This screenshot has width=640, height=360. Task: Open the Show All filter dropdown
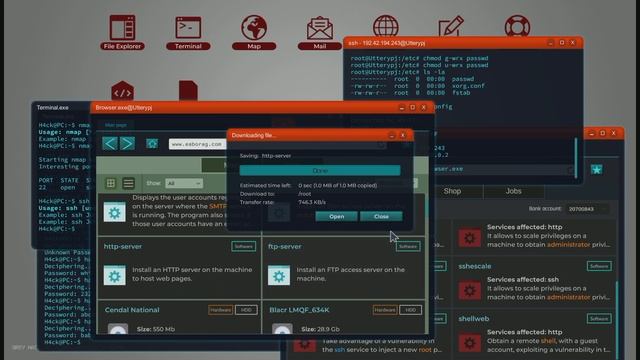pyautogui.click(x=184, y=183)
